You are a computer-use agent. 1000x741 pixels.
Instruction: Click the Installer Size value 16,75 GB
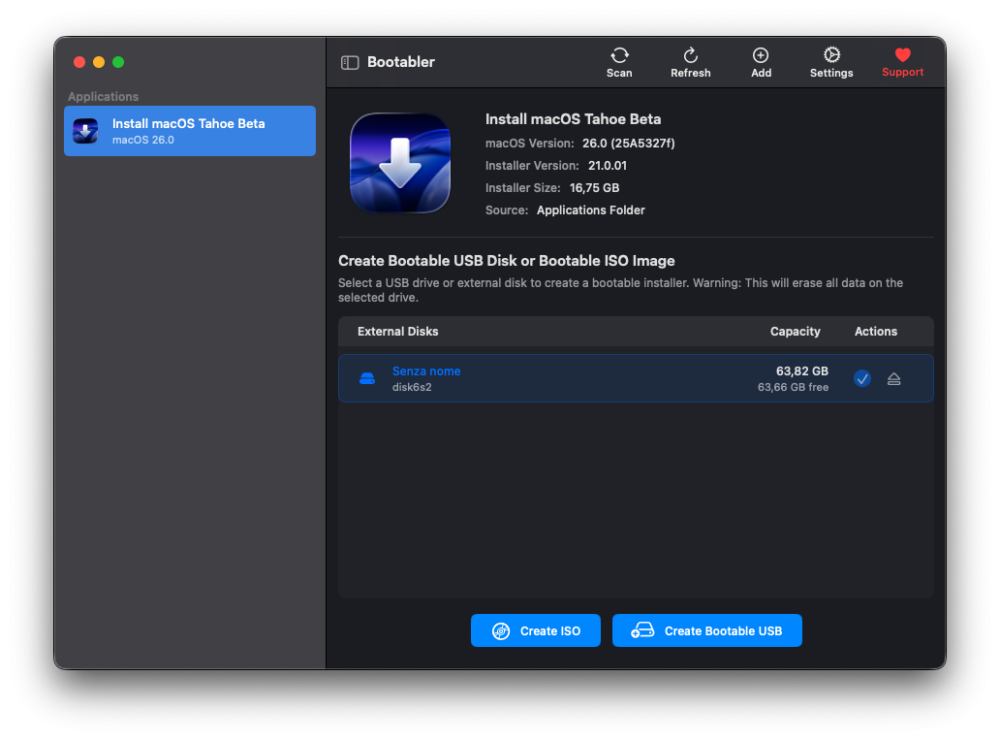click(x=594, y=188)
